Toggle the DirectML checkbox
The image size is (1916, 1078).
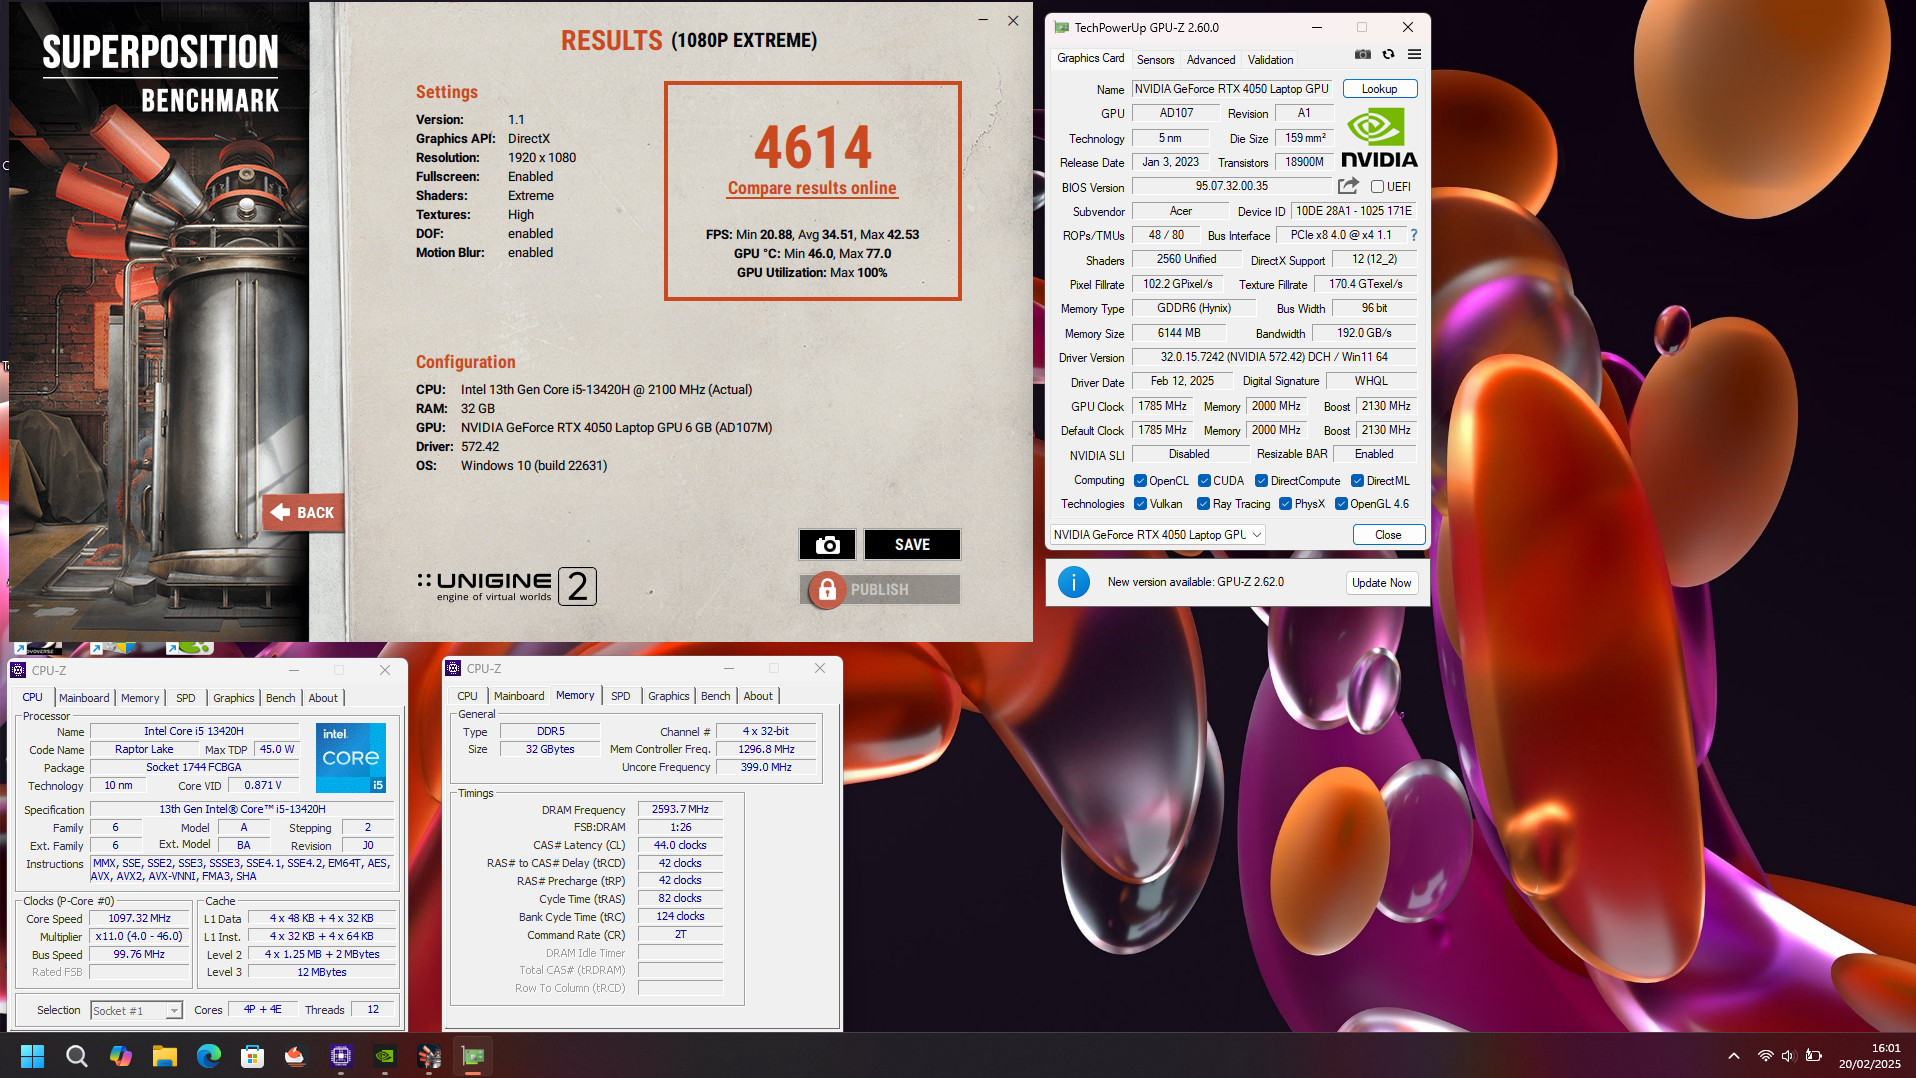[1357, 481]
